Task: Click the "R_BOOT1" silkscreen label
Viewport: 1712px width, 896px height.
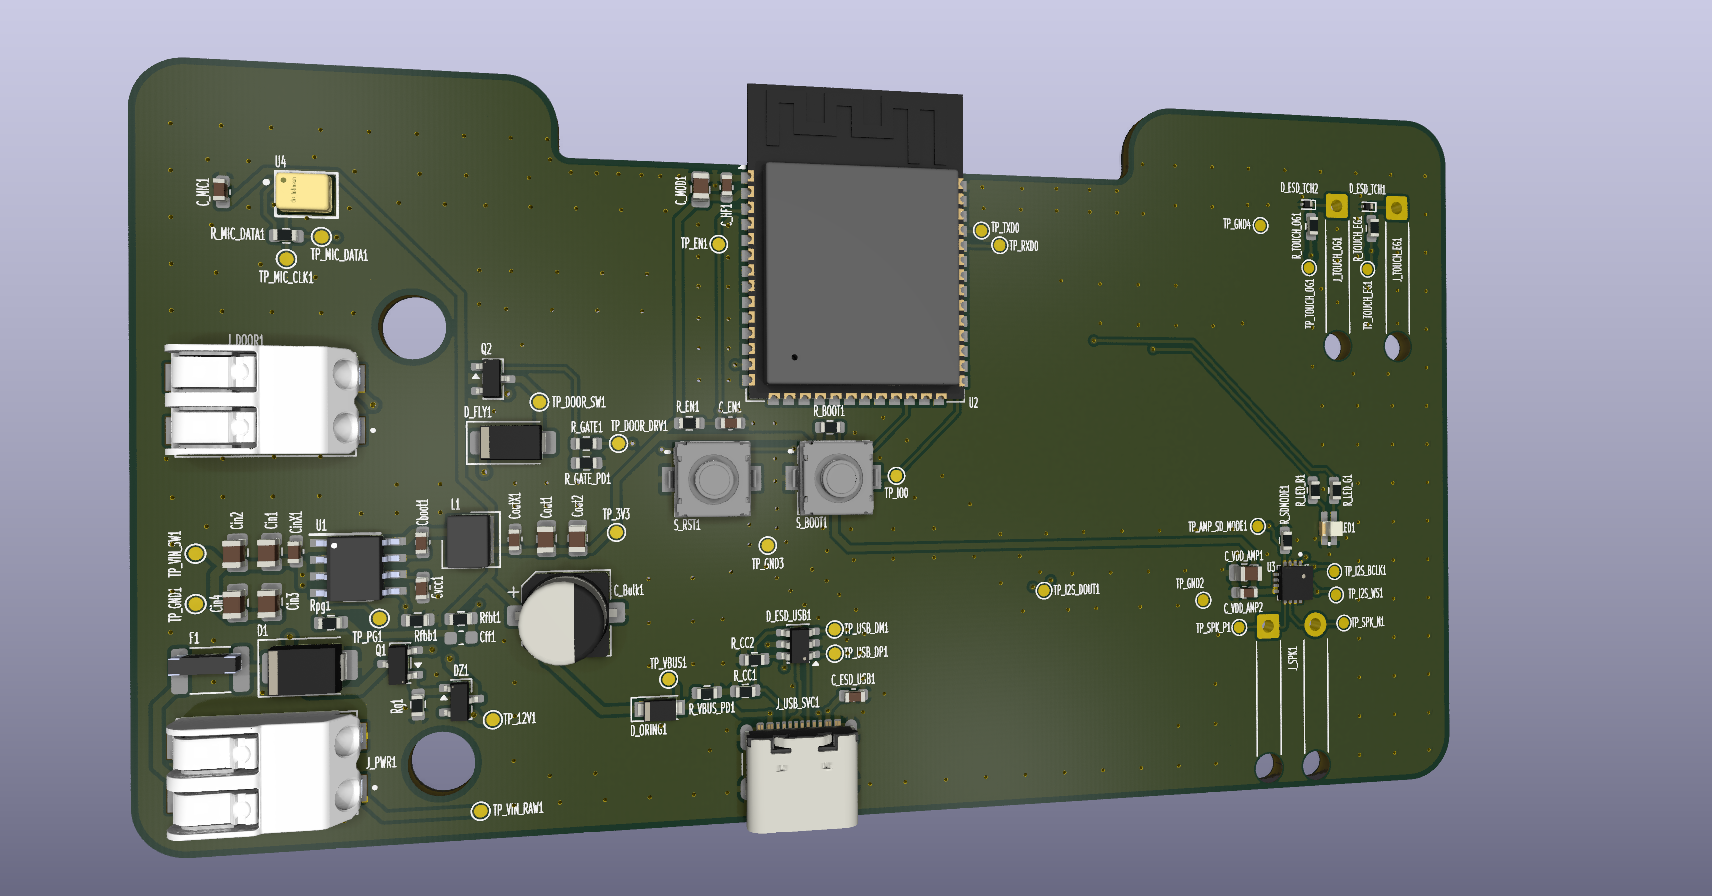Action: coord(829,411)
